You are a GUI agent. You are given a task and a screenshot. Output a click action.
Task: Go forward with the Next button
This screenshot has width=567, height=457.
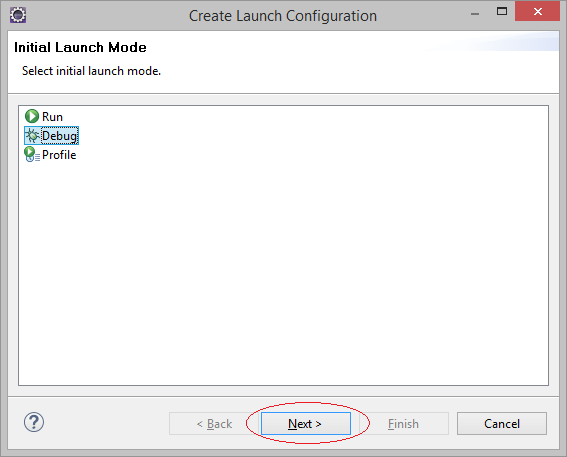point(306,423)
